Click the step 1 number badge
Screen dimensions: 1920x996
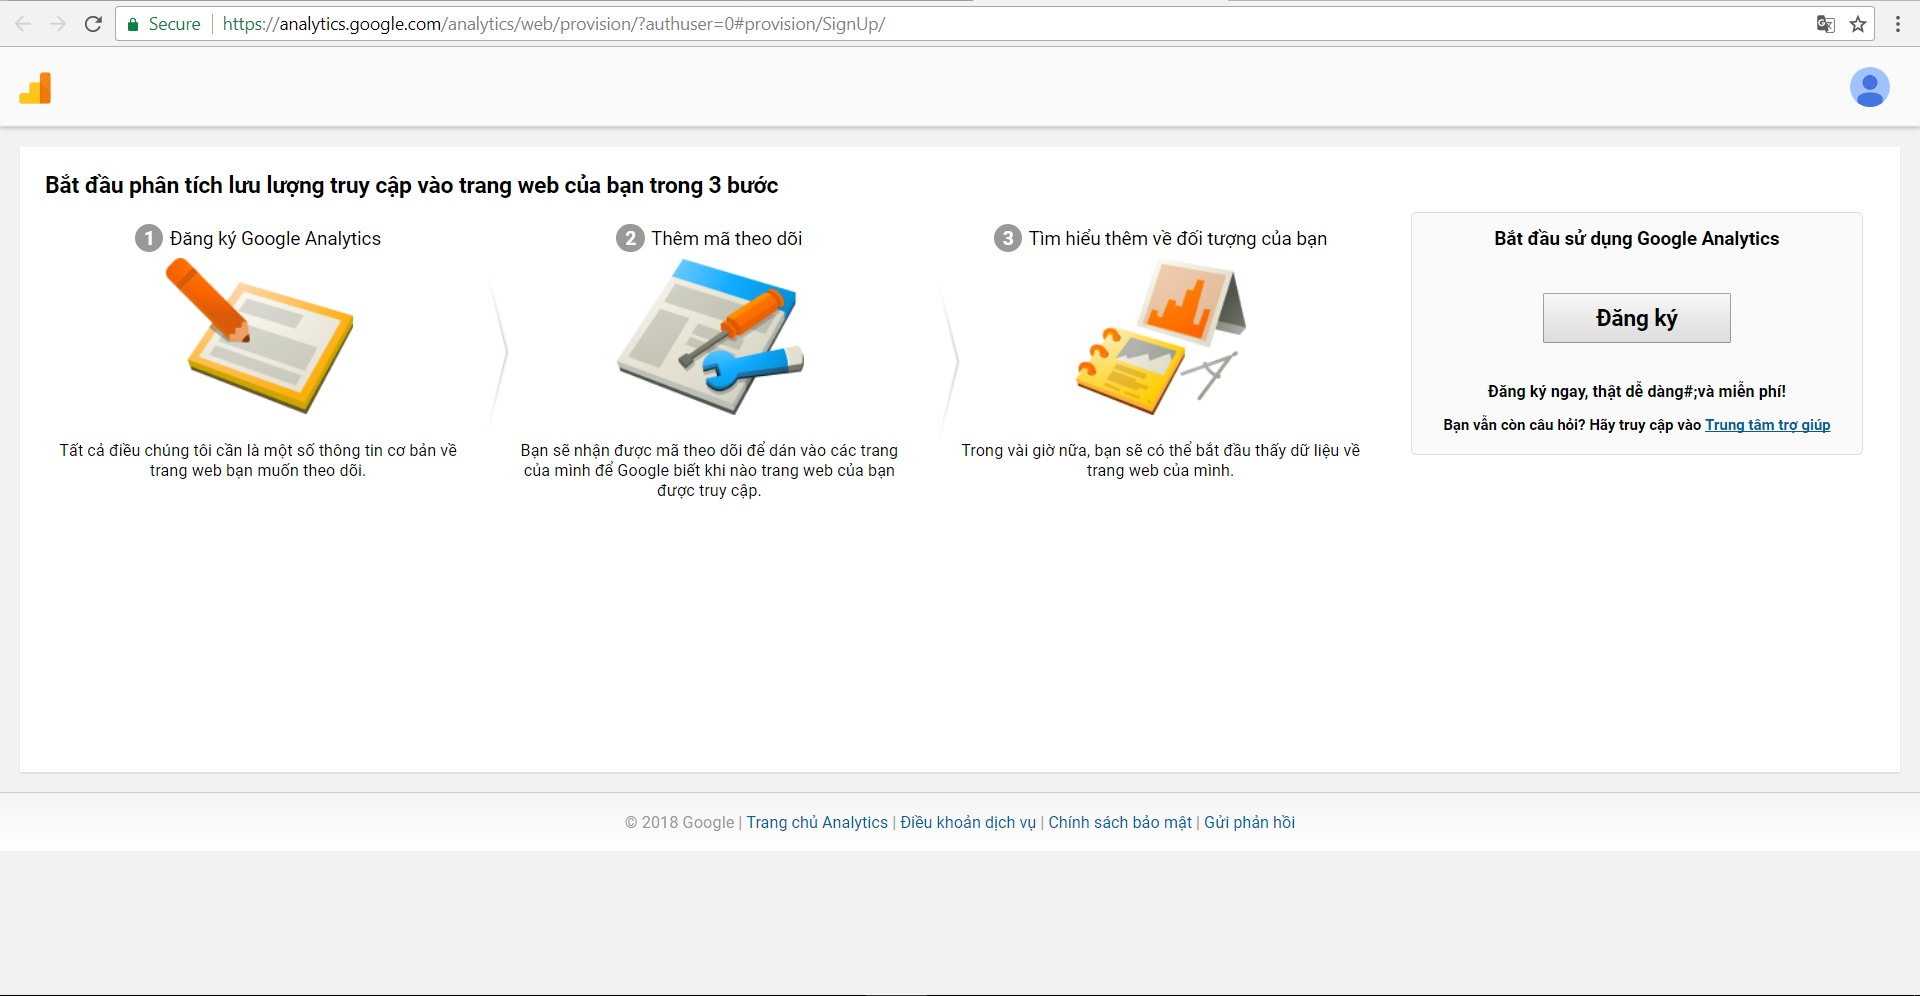pyautogui.click(x=149, y=238)
